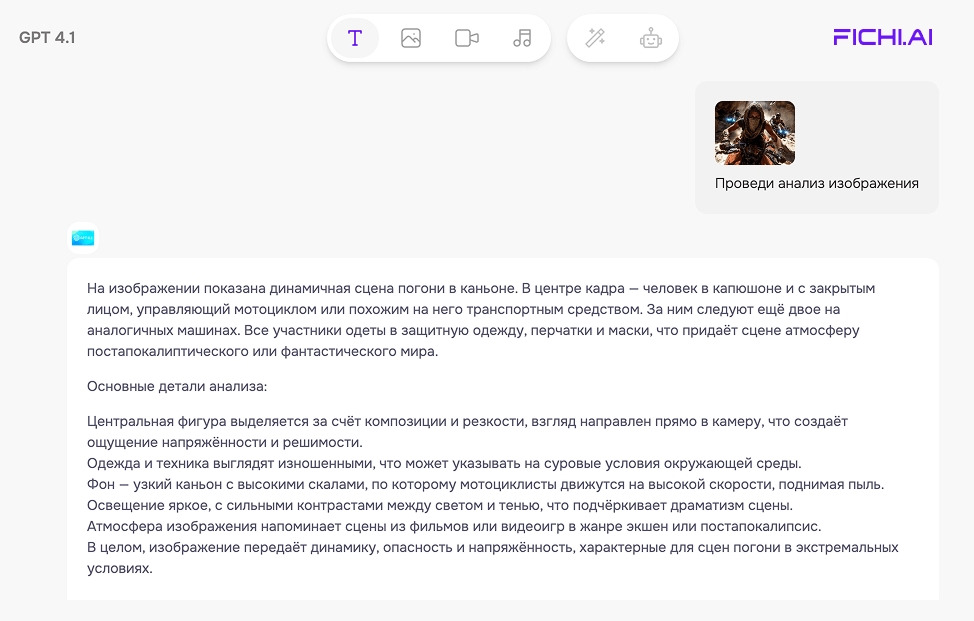Open the FICHI.AI logo link
The width and height of the screenshot is (974, 621).
click(883, 37)
